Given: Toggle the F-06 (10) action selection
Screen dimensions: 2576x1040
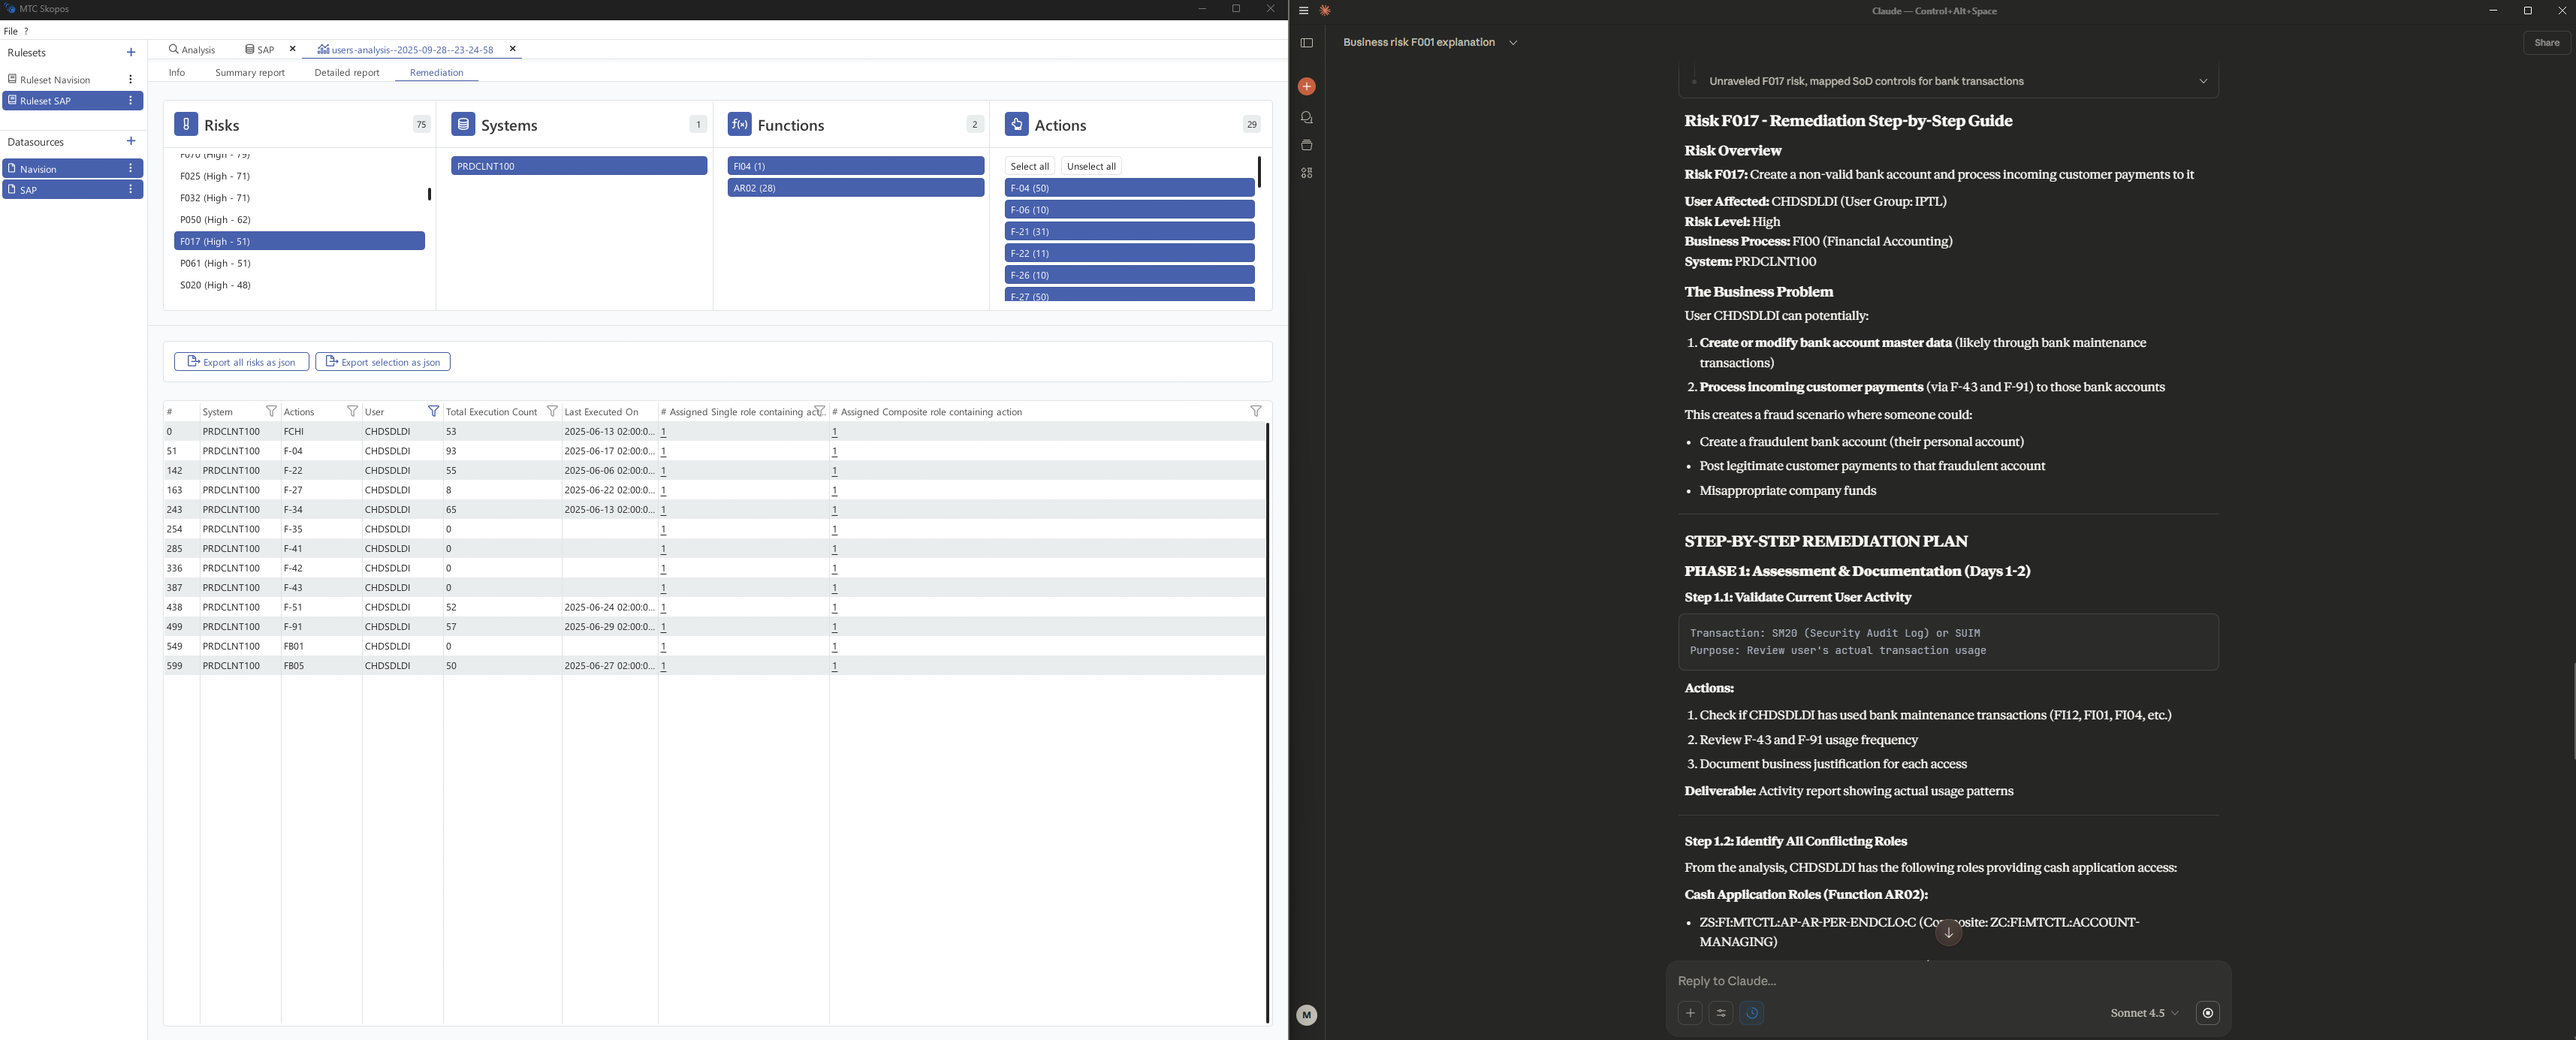Looking at the screenshot, I should (x=1128, y=210).
